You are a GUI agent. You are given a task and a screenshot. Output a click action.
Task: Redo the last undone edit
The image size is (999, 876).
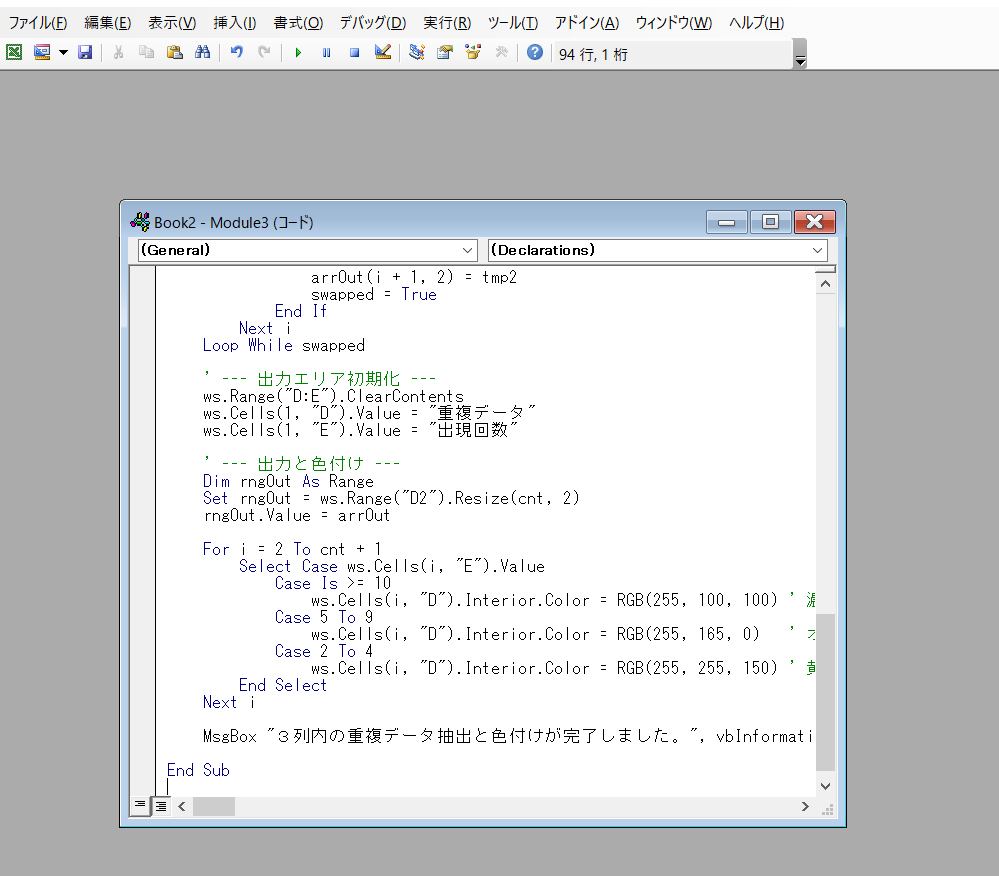tap(264, 52)
